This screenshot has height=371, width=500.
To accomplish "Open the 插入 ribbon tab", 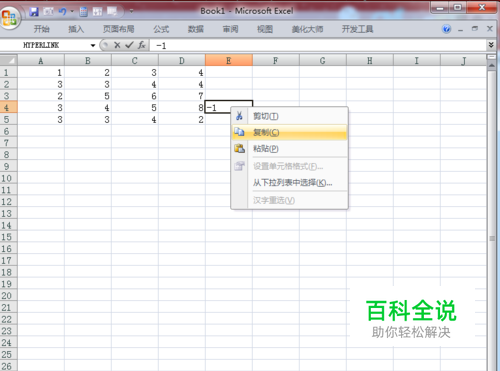I will [76, 29].
